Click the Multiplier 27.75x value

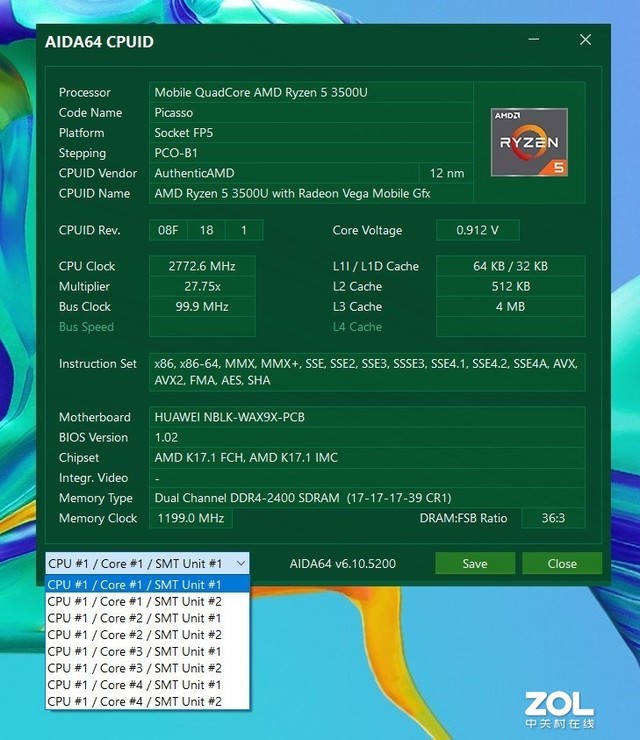pyautogui.click(x=202, y=286)
